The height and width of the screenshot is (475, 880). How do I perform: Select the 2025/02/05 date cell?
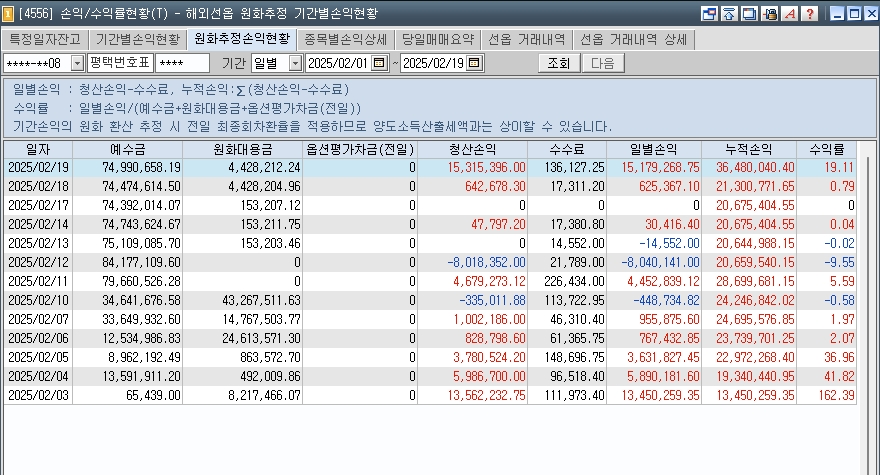[x=38, y=357]
